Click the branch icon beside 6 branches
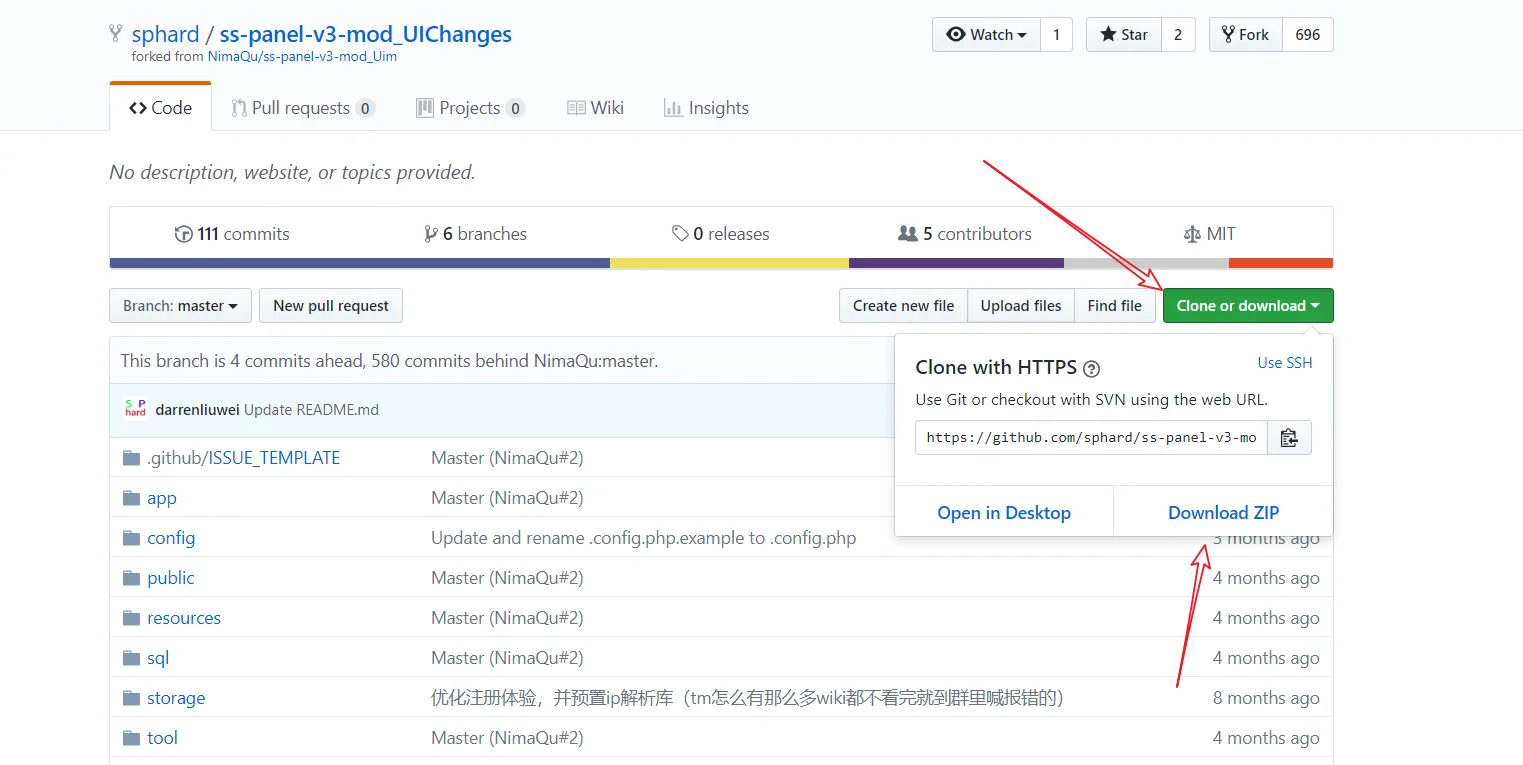Image resolution: width=1523 pixels, height=765 pixels. click(431, 234)
